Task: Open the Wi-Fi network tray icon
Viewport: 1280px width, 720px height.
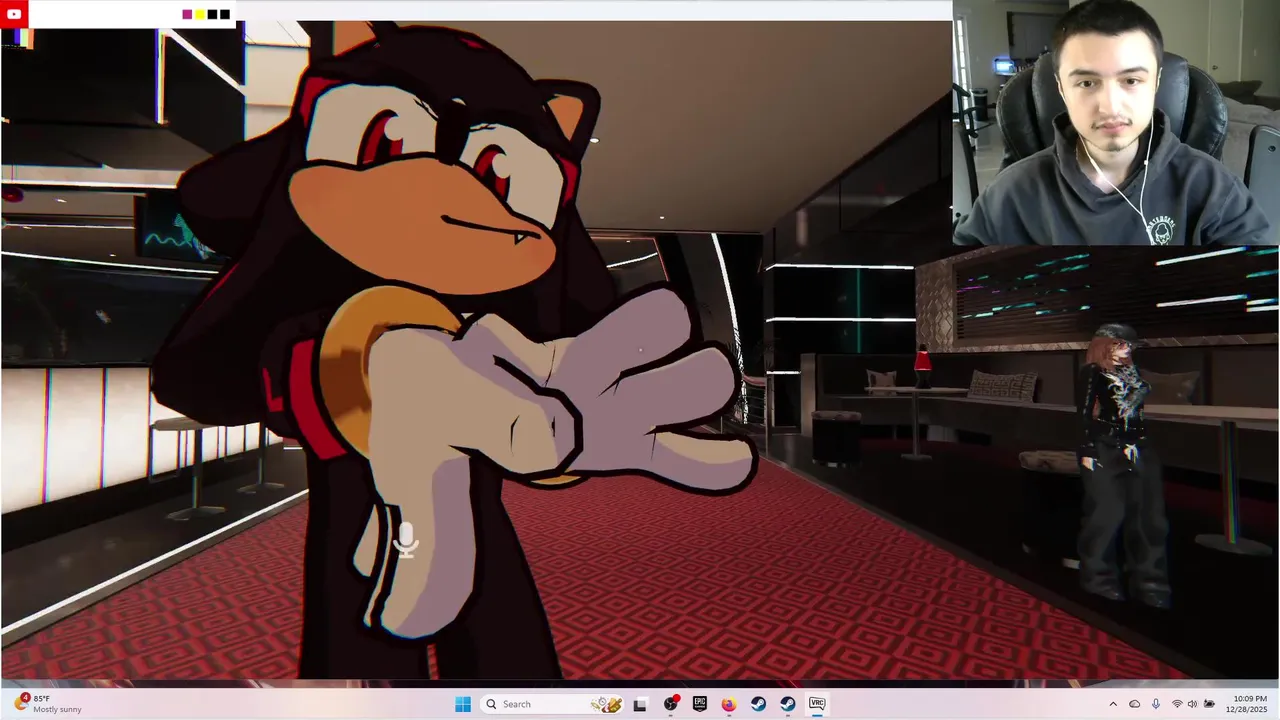Action: click(x=1177, y=704)
